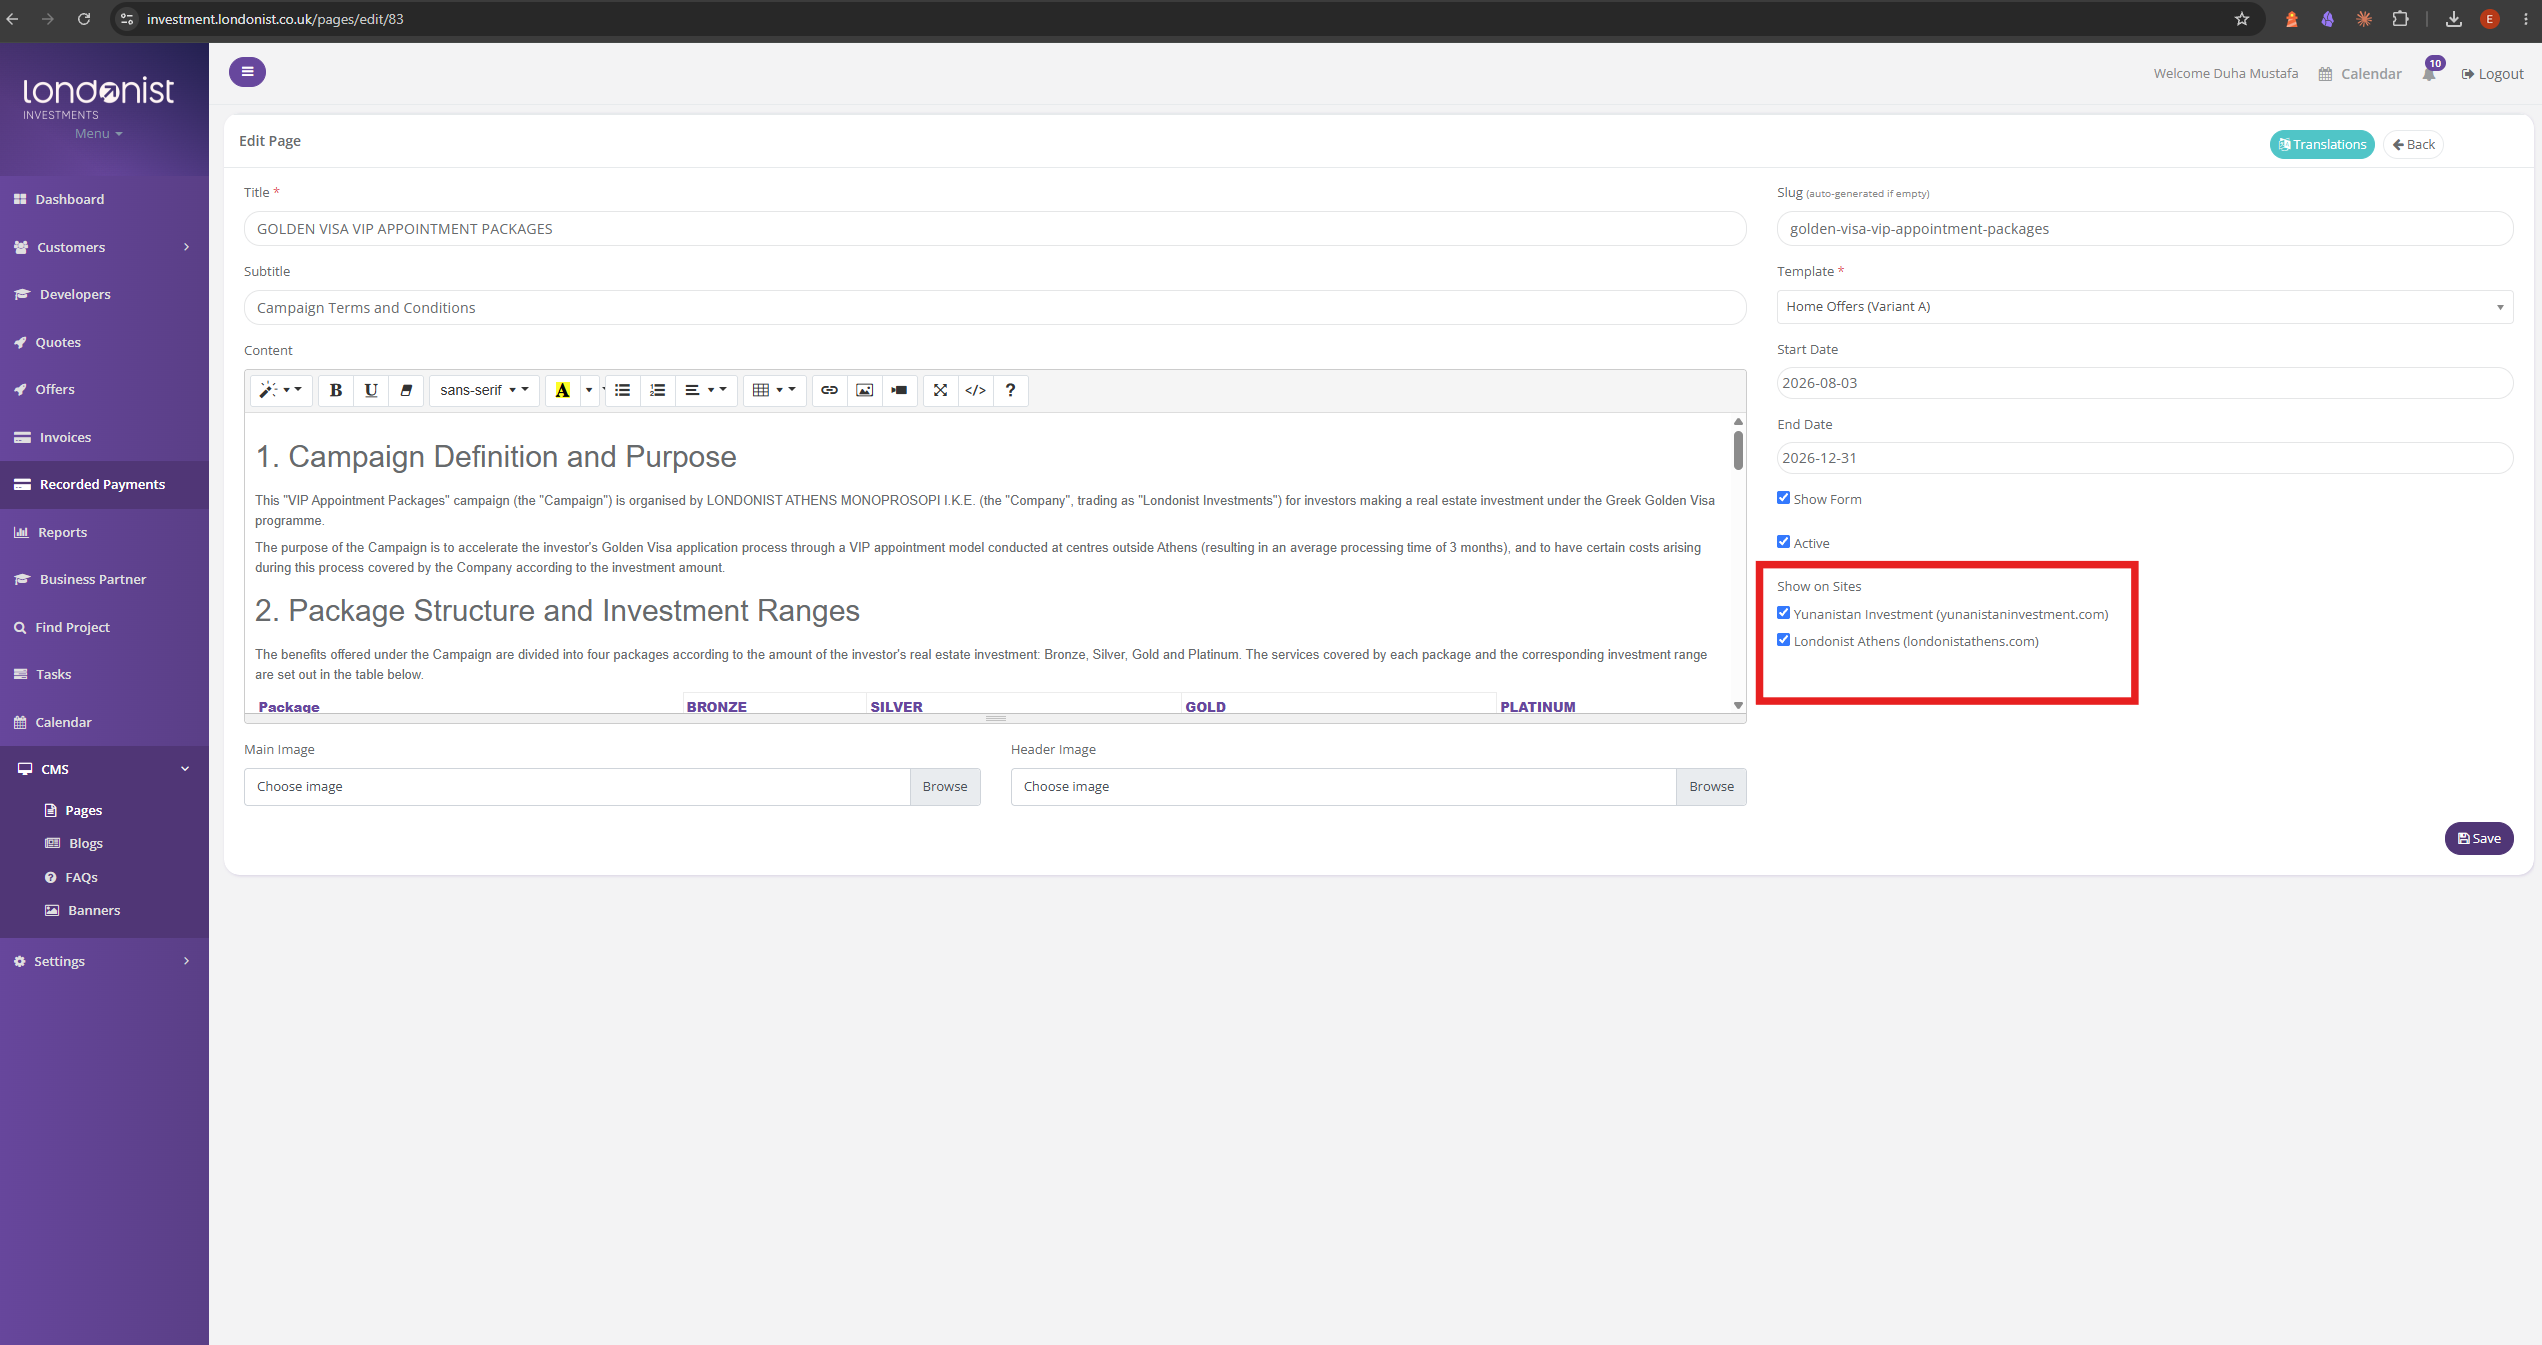The height and width of the screenshot is (1345, 2542).
Task: Open the Menu dropdown under the logo
Action: [98, 134]
